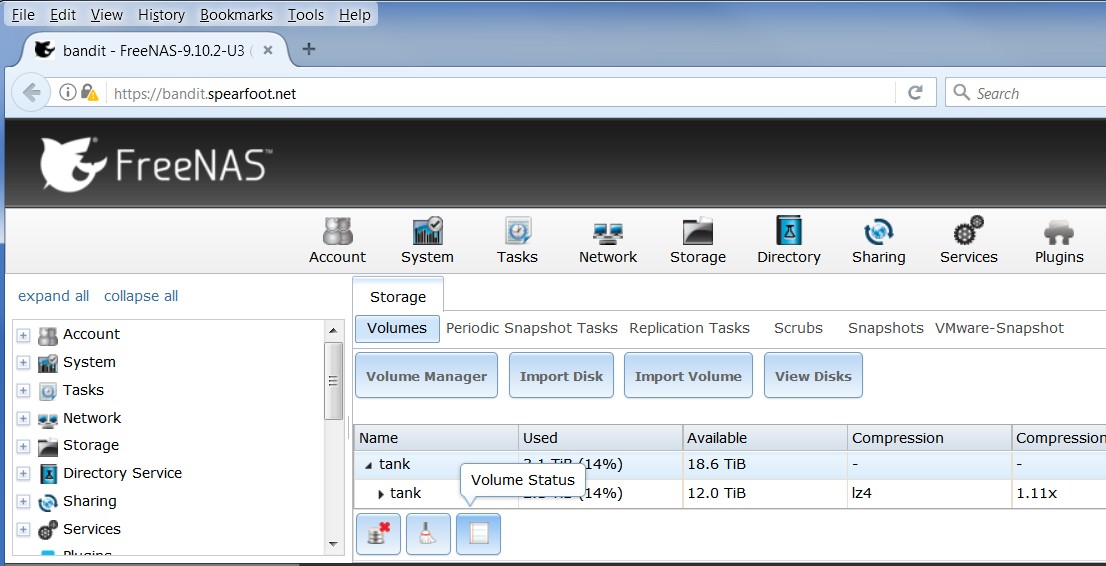Click the URL address bar
Image resolution: width=1106 pixels, height=566 pixels.
(x=501, y=92)
